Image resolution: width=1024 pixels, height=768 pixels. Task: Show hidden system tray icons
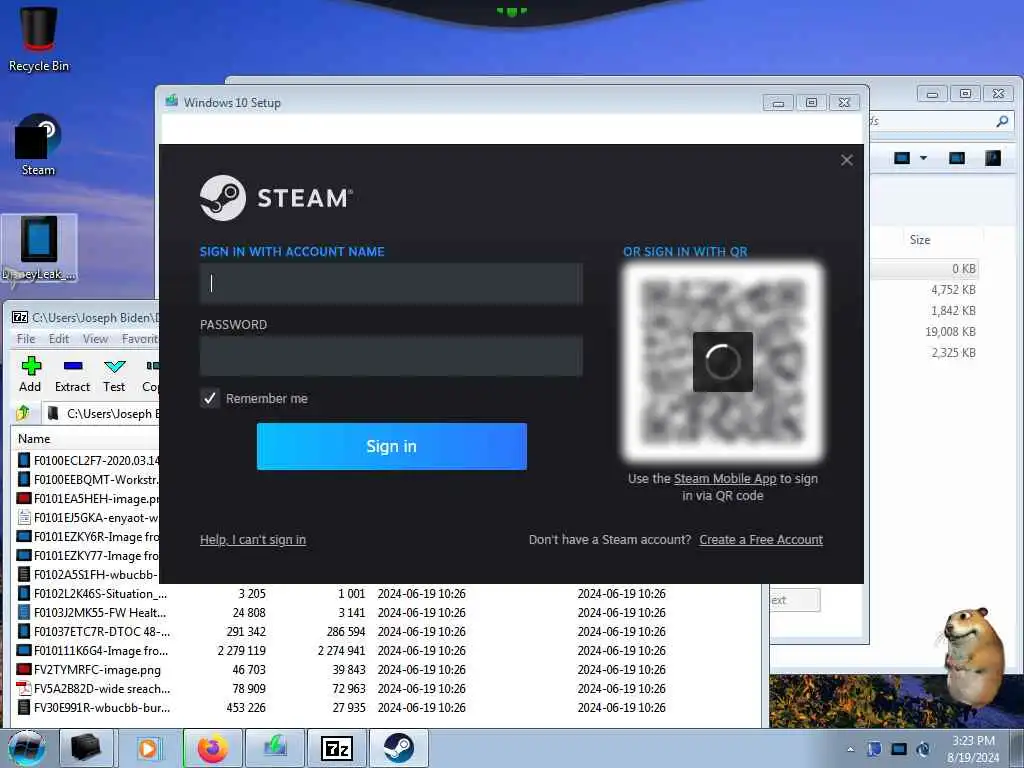click(850, 750)
